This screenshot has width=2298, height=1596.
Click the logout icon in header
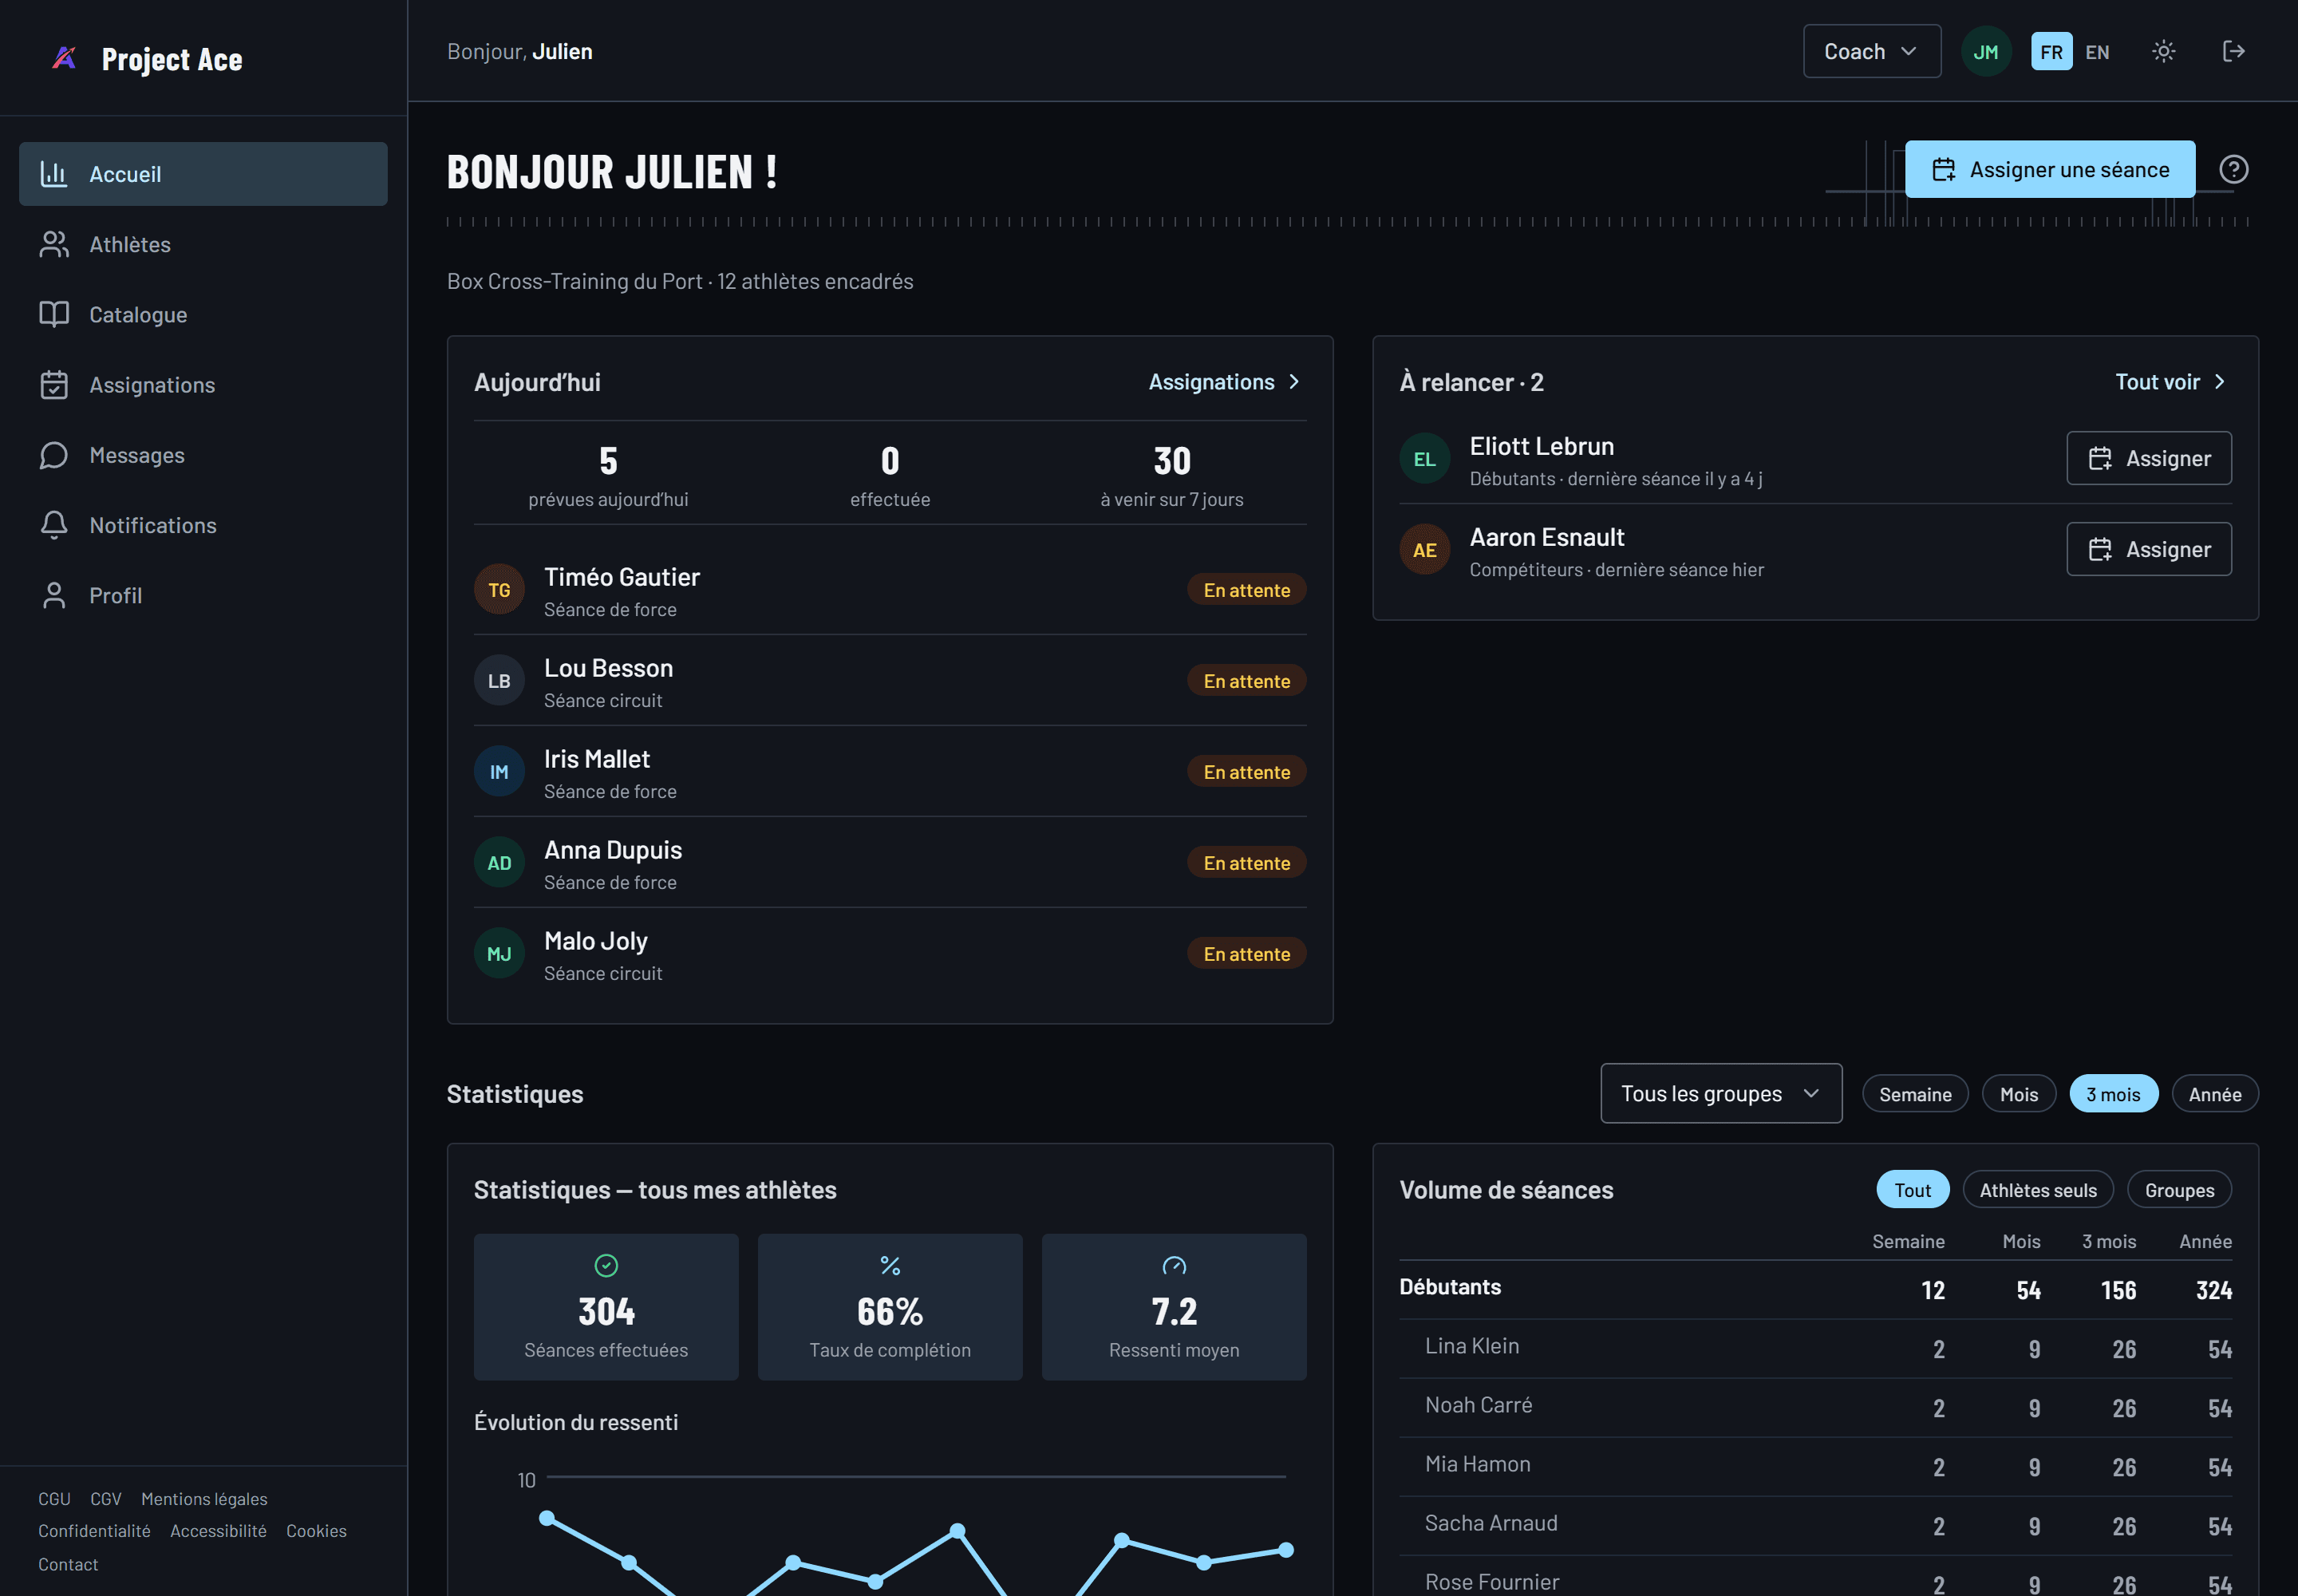pos(2233,51)
